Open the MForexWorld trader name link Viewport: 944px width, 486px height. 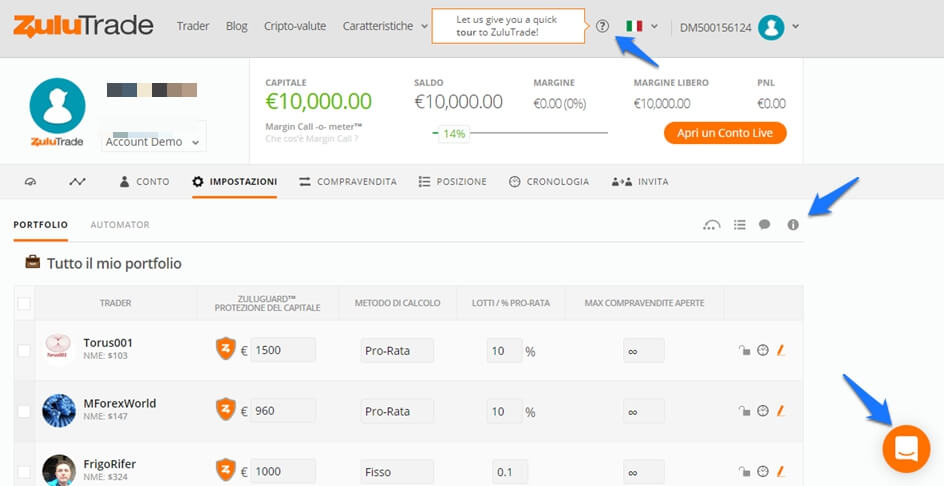coord(120,403)
